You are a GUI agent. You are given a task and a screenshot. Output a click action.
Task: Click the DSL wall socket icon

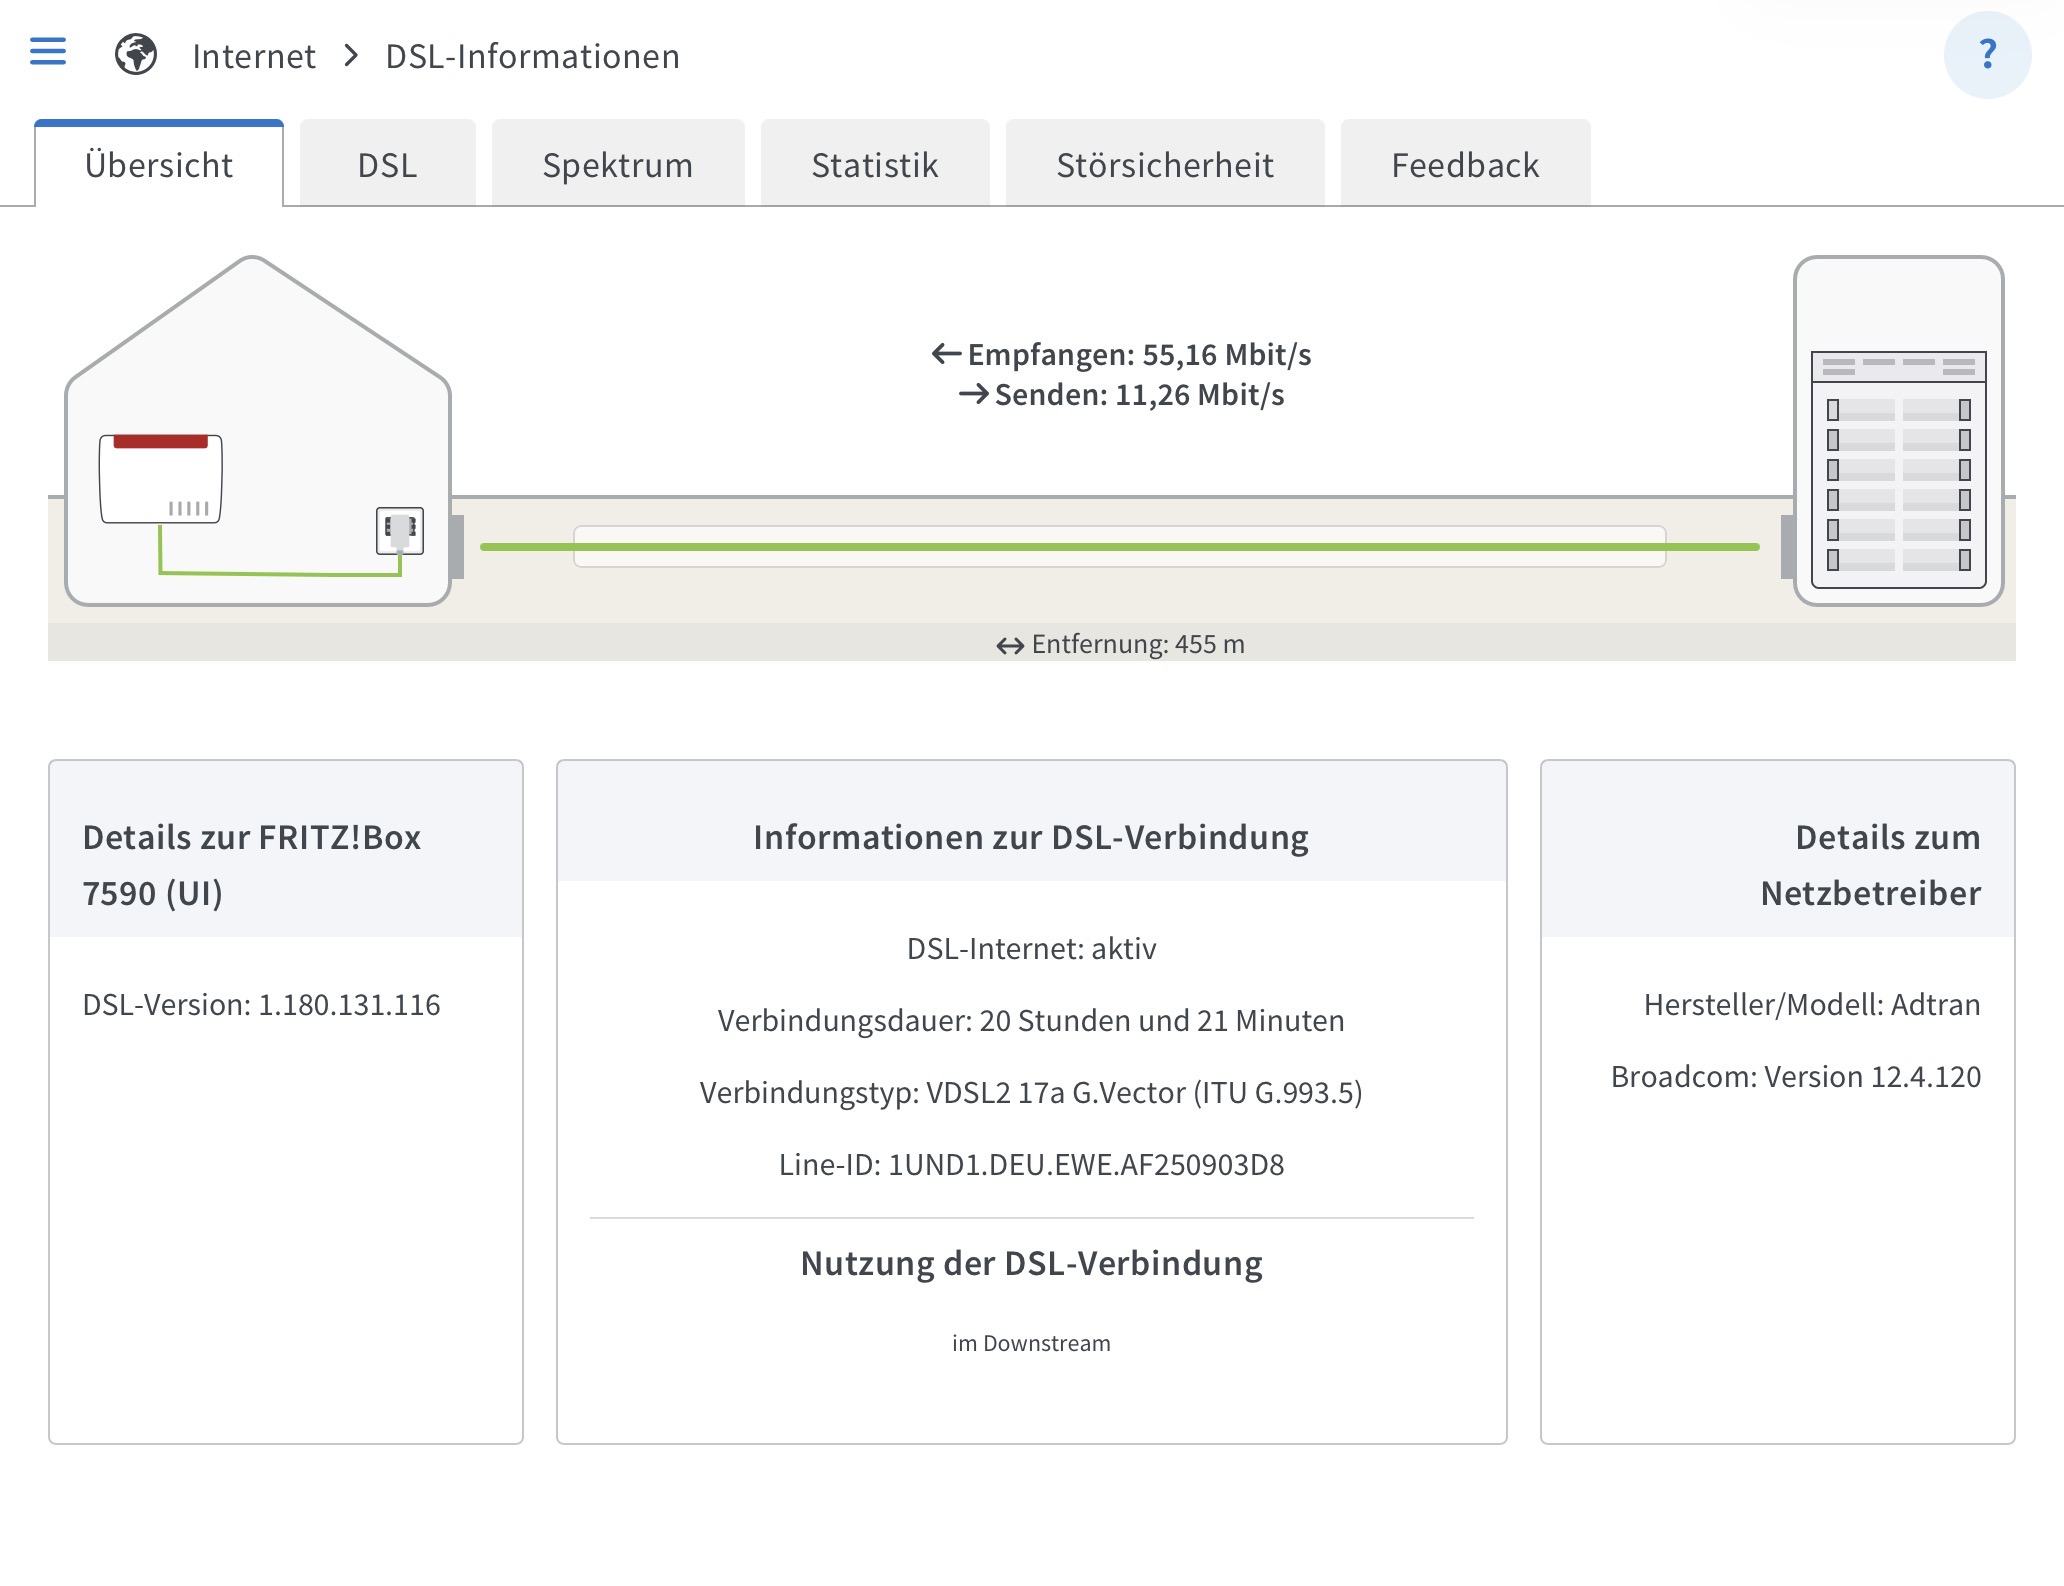400,530
